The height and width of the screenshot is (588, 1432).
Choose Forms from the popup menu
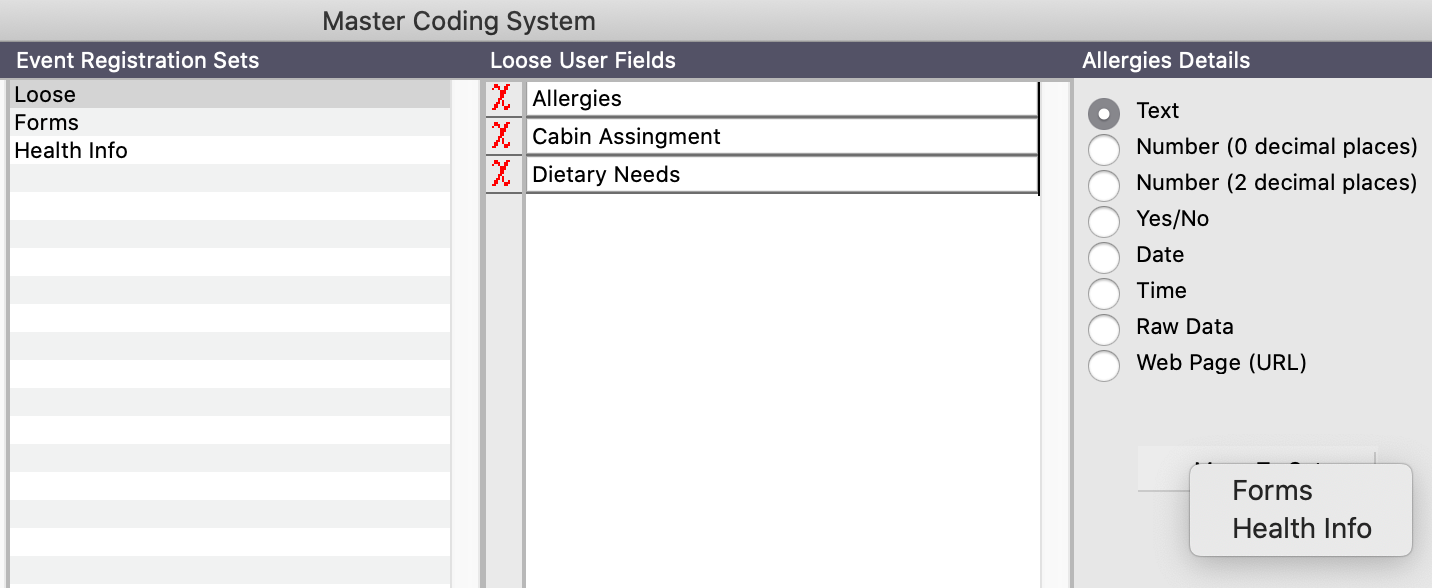pyautogui.click(x=1272, y=491)
